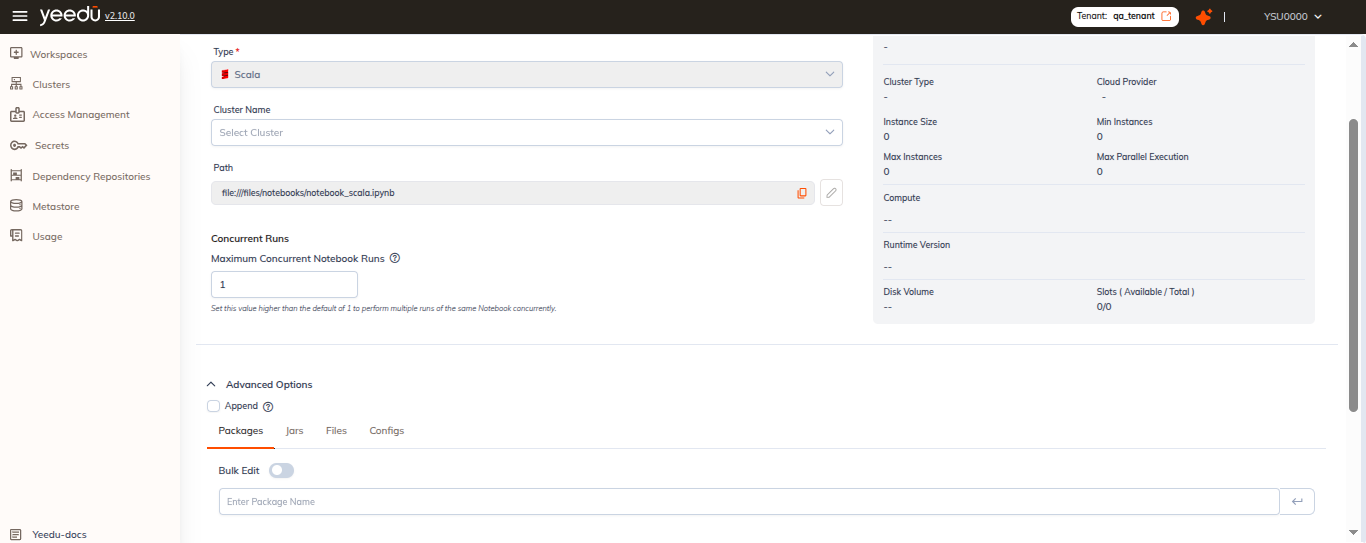Toggle the Bulk Edit switch

pos(282,470)
